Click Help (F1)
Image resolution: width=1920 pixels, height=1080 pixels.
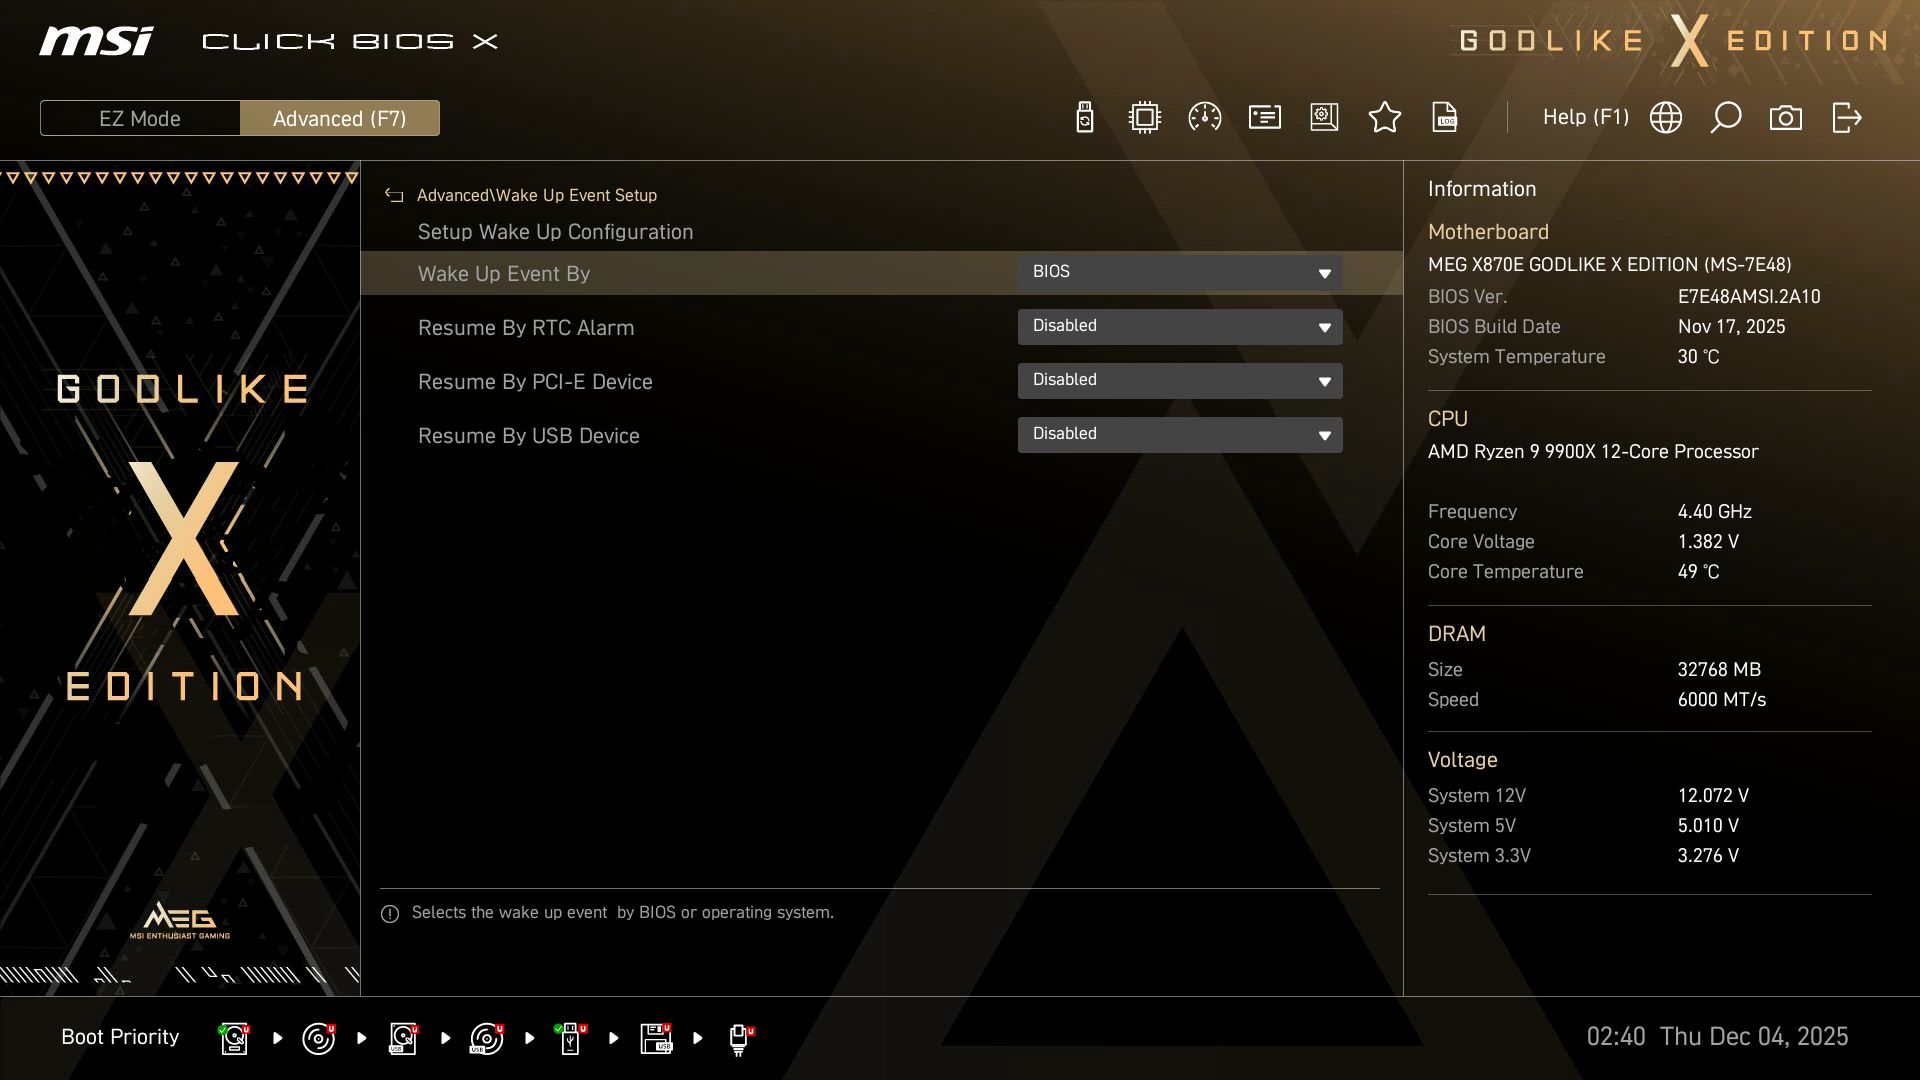[1586, 117]
